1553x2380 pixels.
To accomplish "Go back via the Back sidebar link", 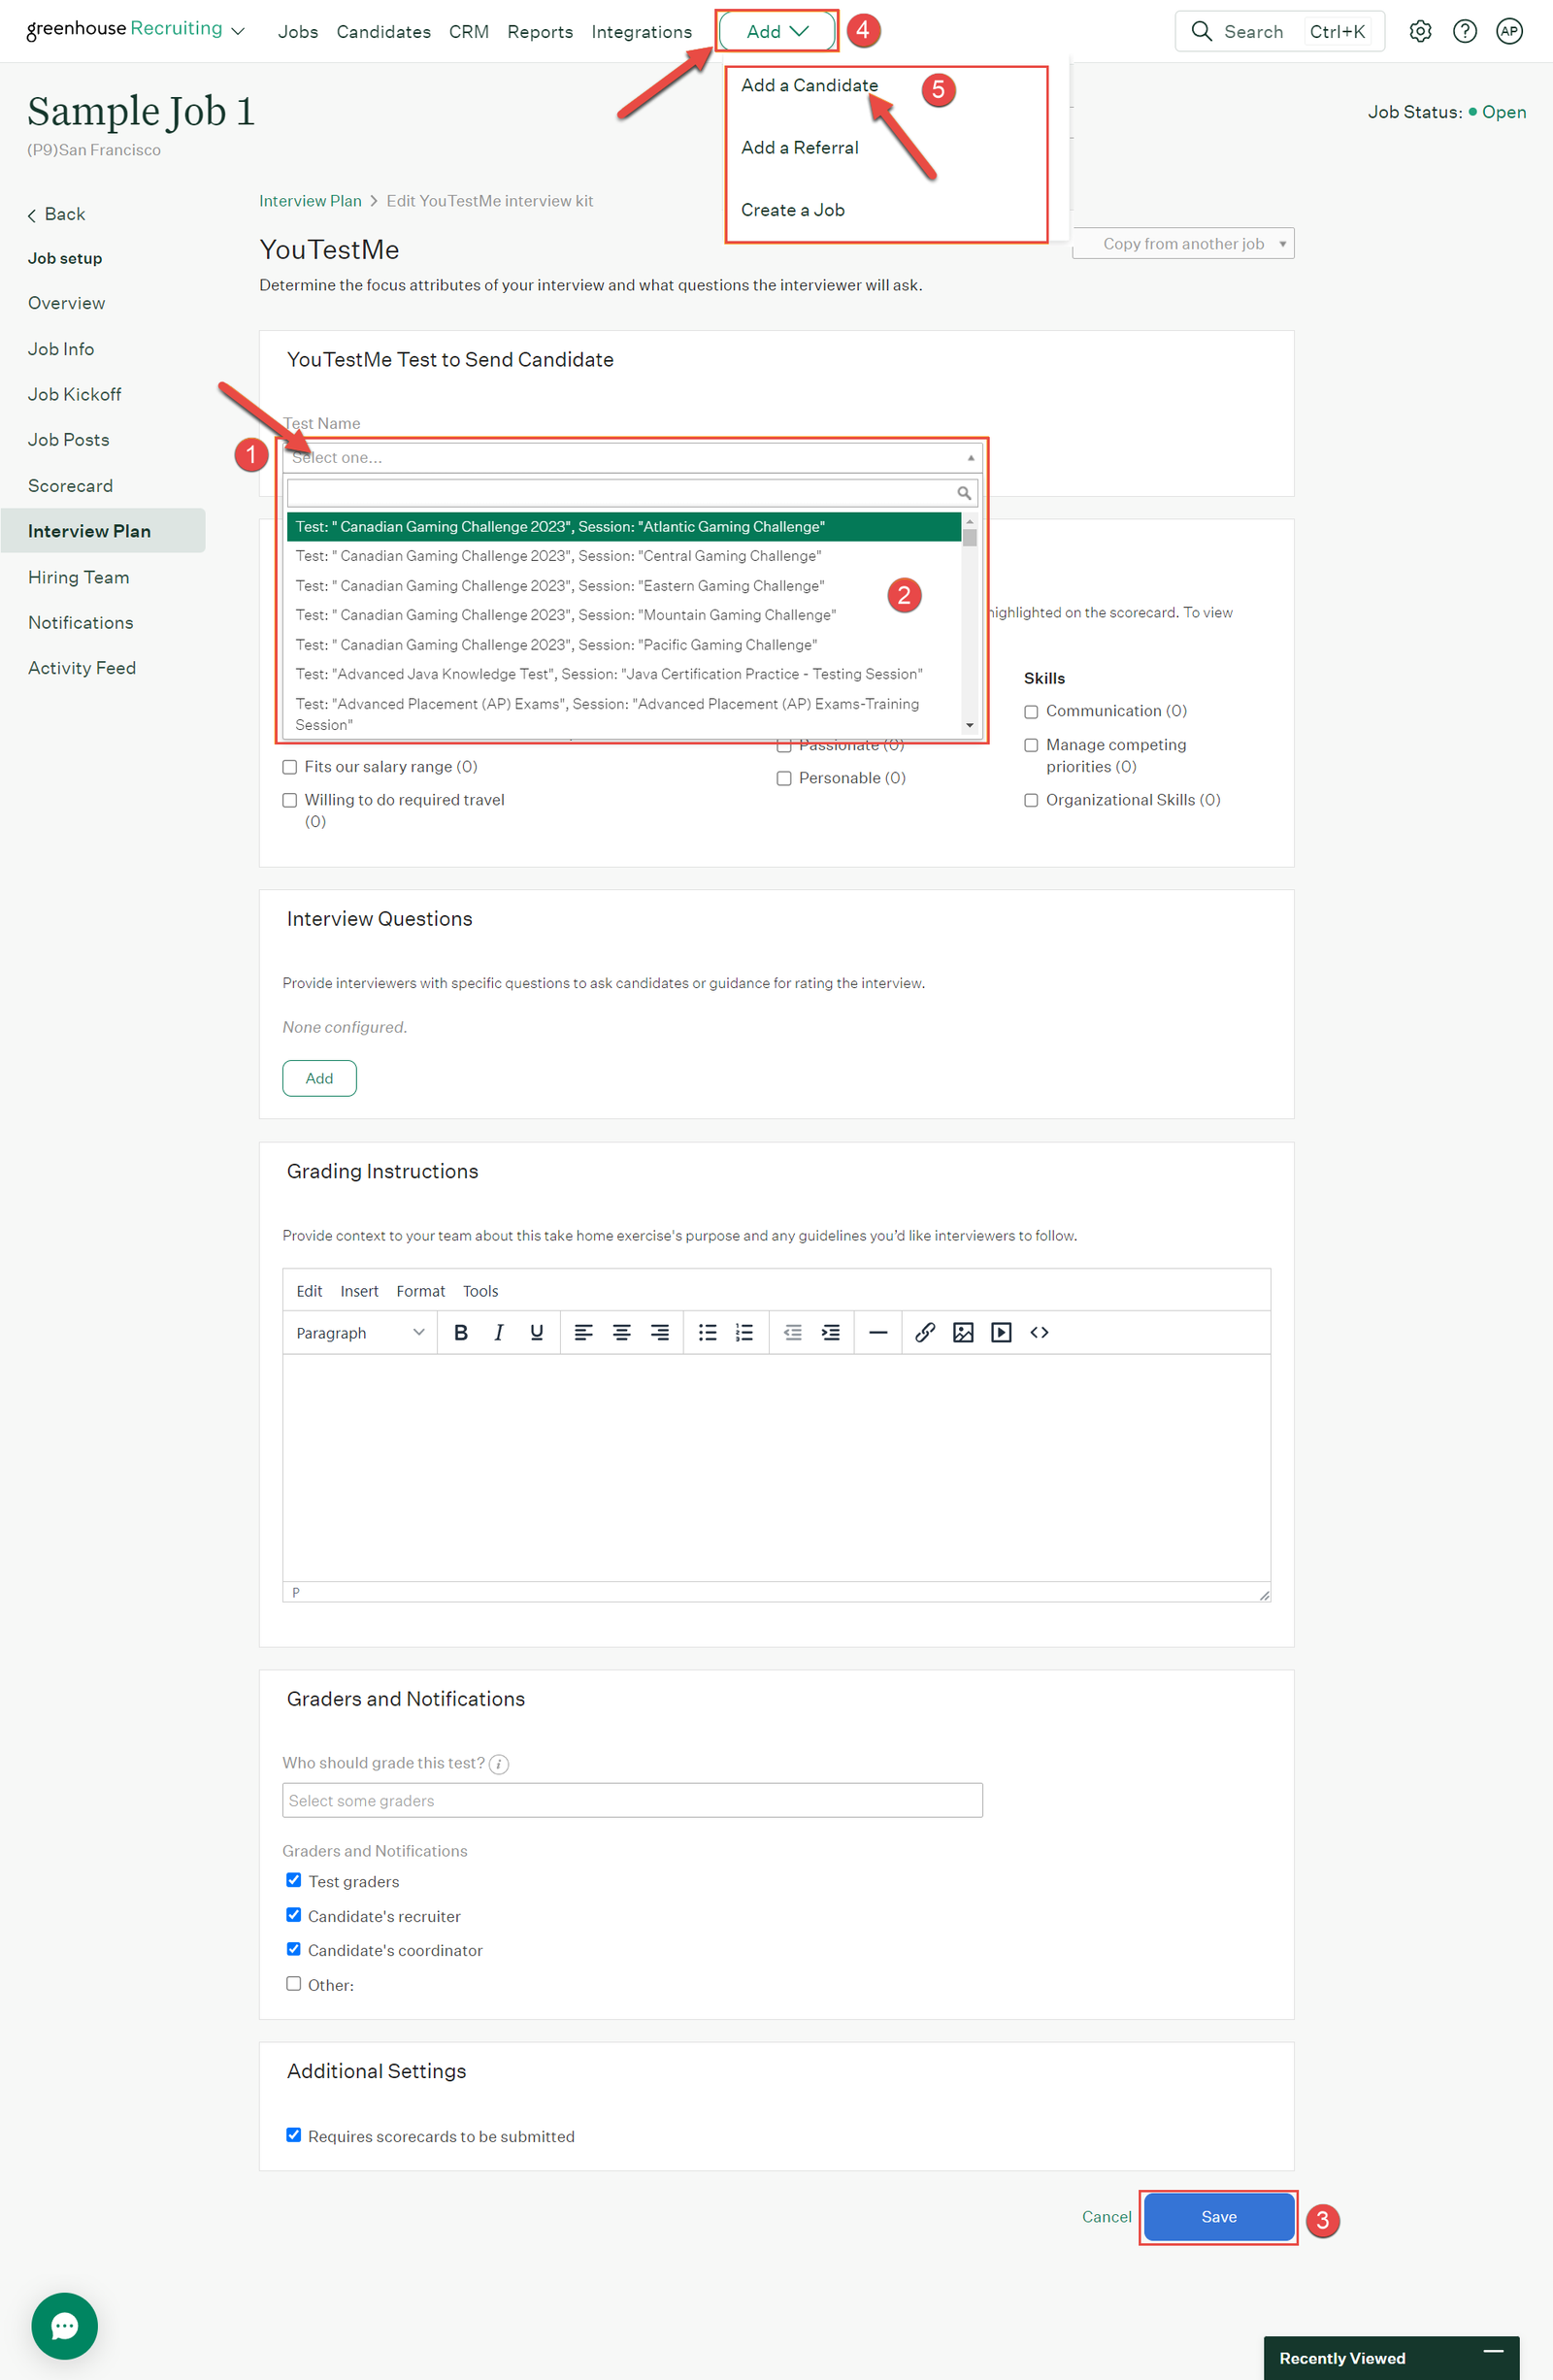I will pos(57,214).
